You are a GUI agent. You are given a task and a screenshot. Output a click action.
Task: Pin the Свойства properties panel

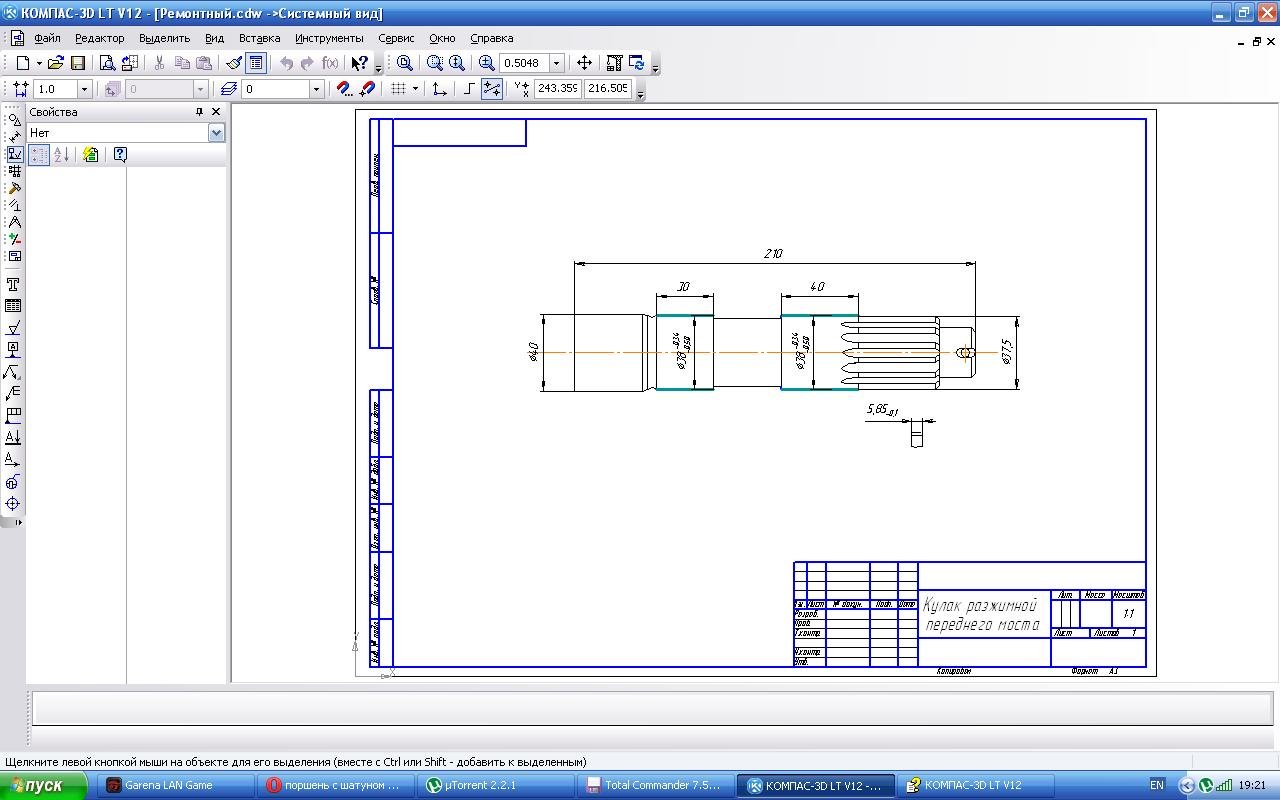199,112
